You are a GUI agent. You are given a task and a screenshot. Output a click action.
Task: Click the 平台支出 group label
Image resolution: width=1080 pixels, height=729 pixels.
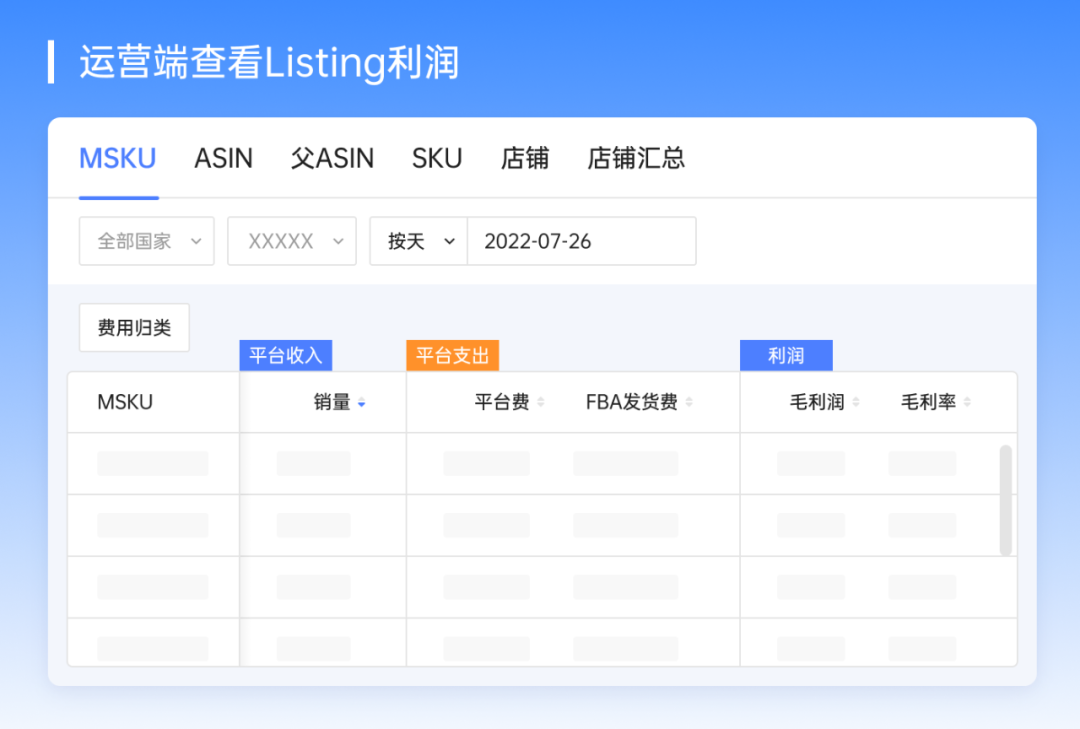[x=453, y=356]
